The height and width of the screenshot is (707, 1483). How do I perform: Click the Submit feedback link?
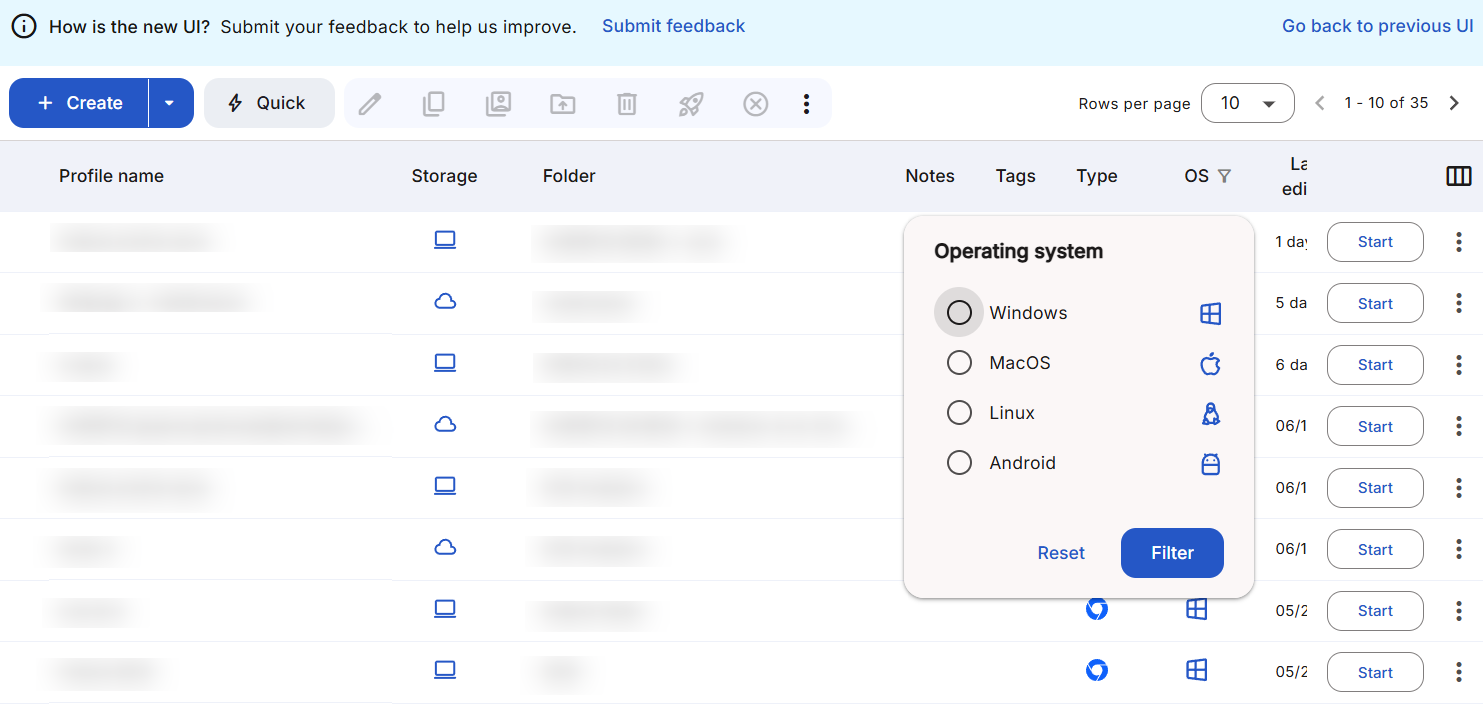click(673, 26)
